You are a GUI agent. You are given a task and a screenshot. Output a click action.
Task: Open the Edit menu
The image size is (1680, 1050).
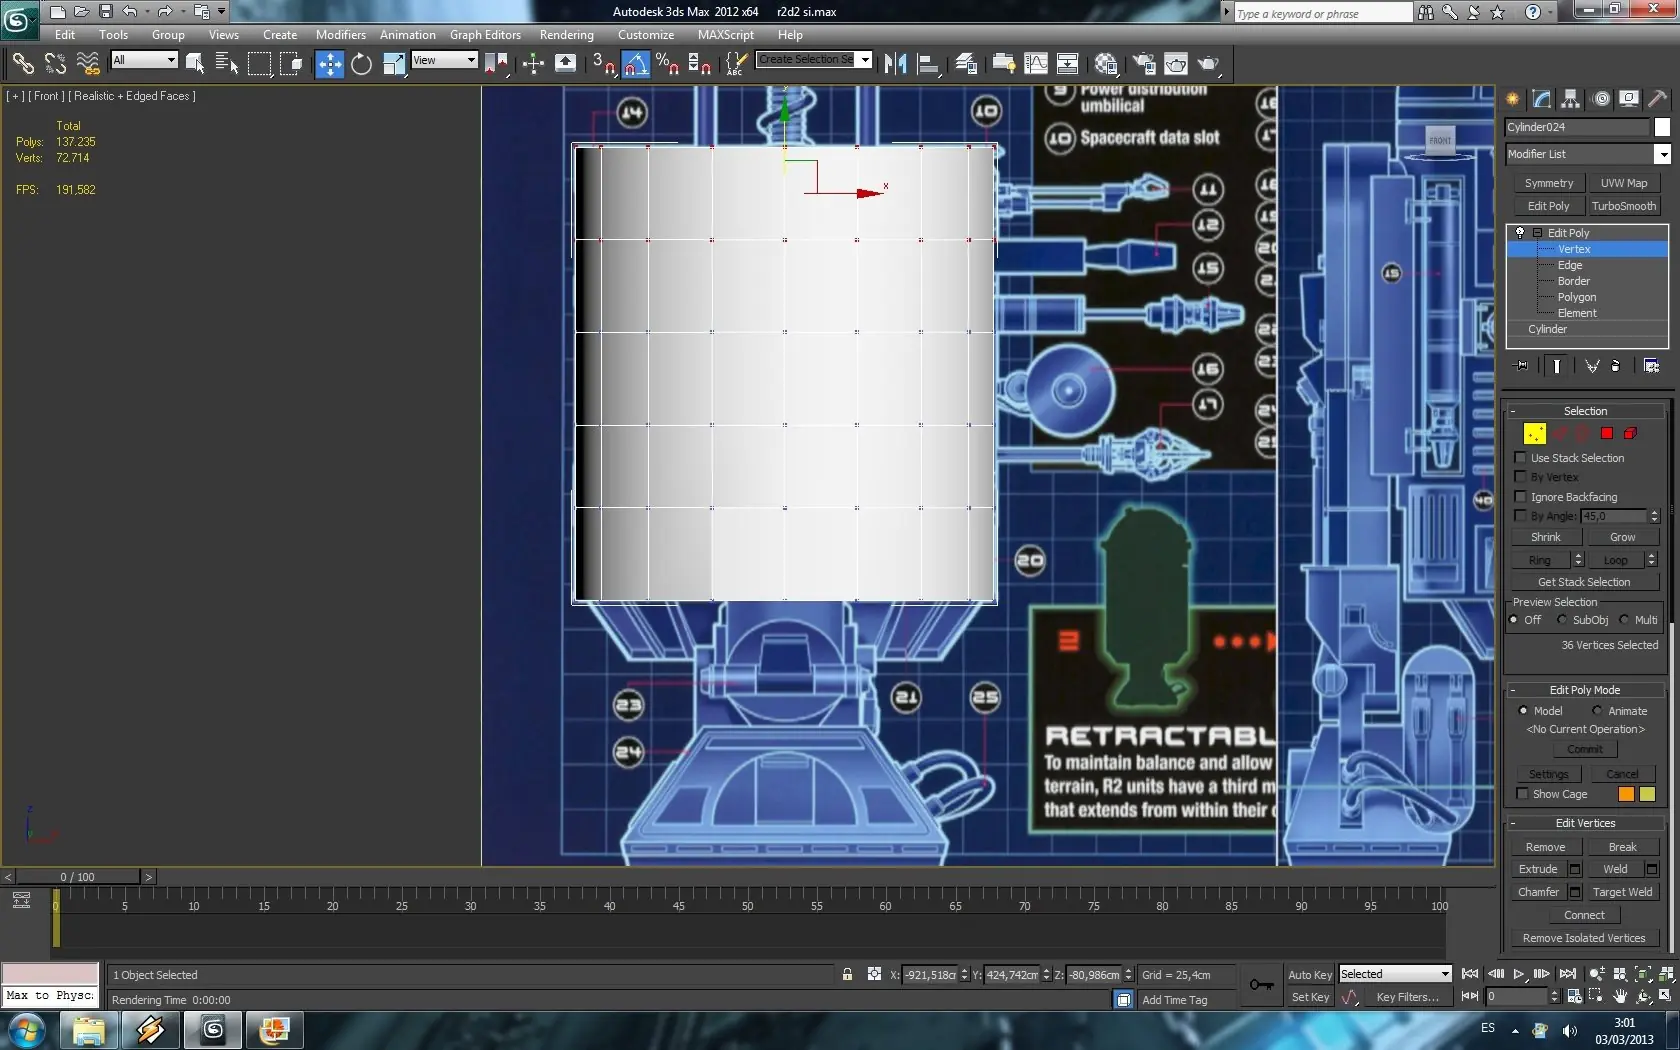pyautogui.click(x=65, y=35)
